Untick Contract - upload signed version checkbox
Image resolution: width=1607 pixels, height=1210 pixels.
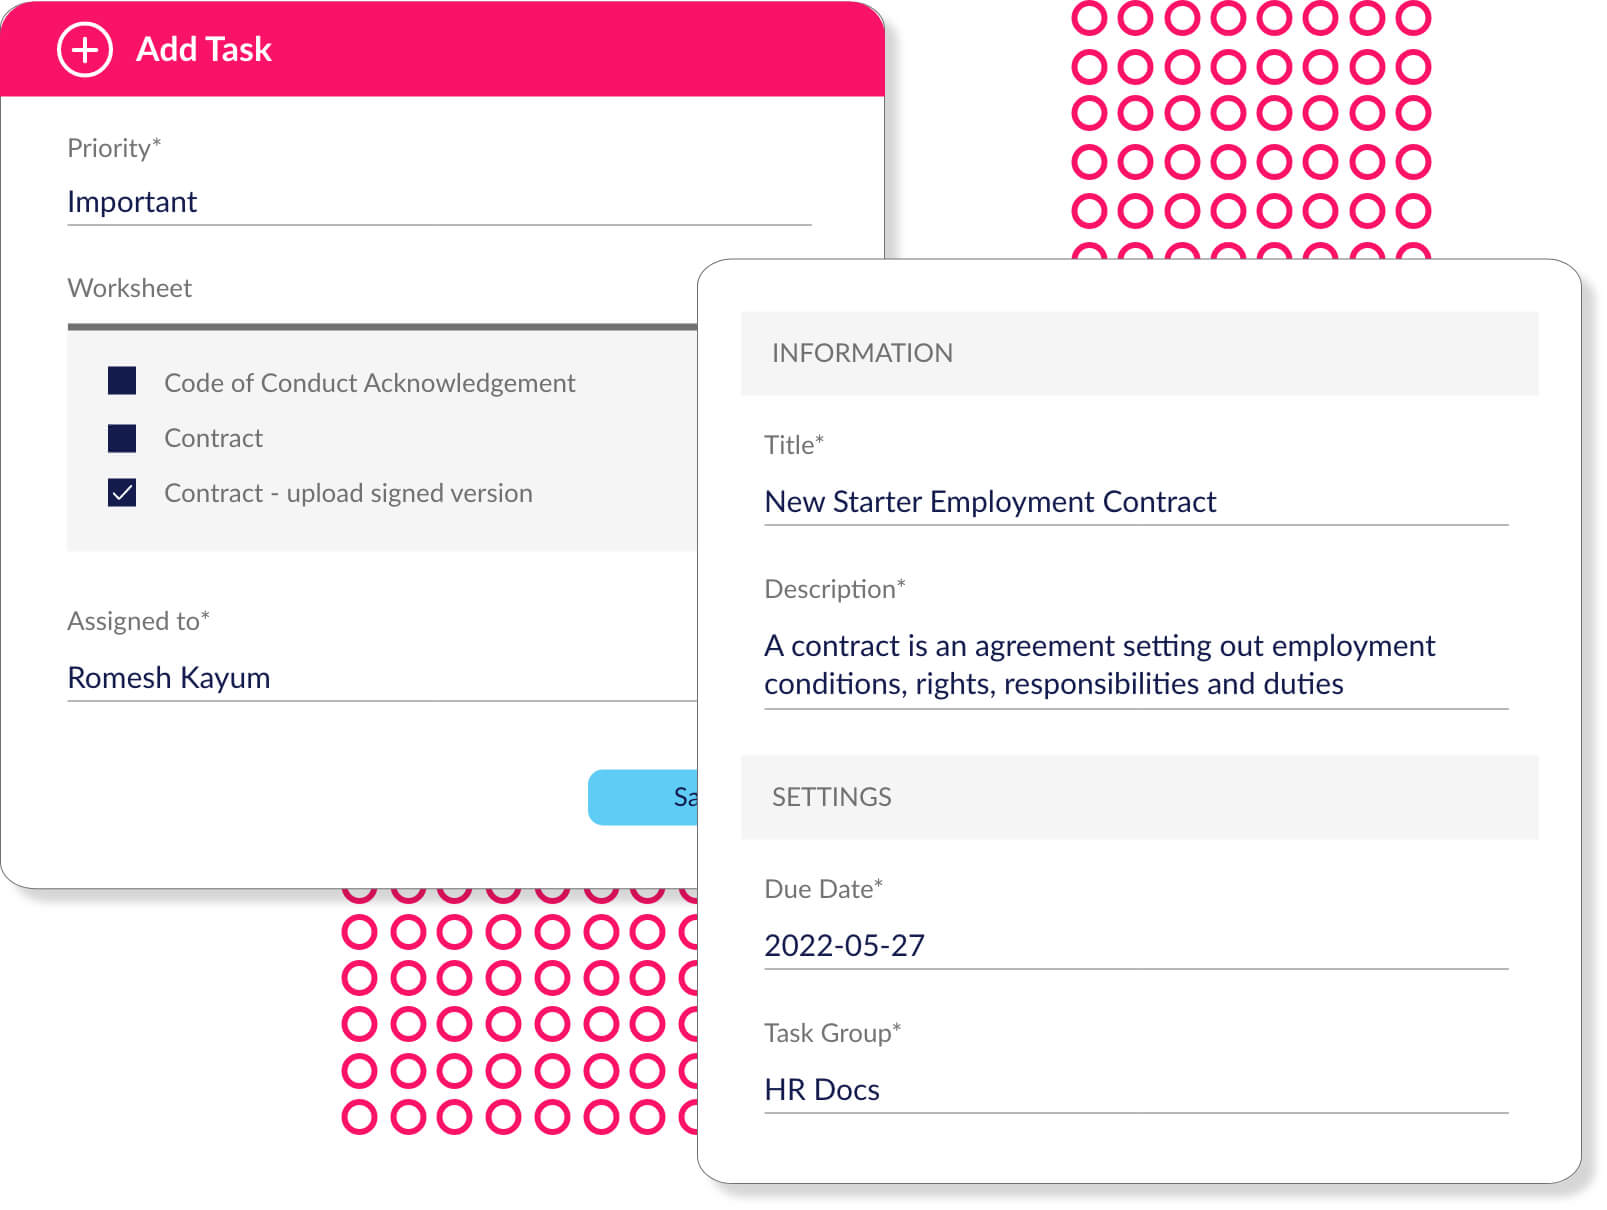coord(122,493)
